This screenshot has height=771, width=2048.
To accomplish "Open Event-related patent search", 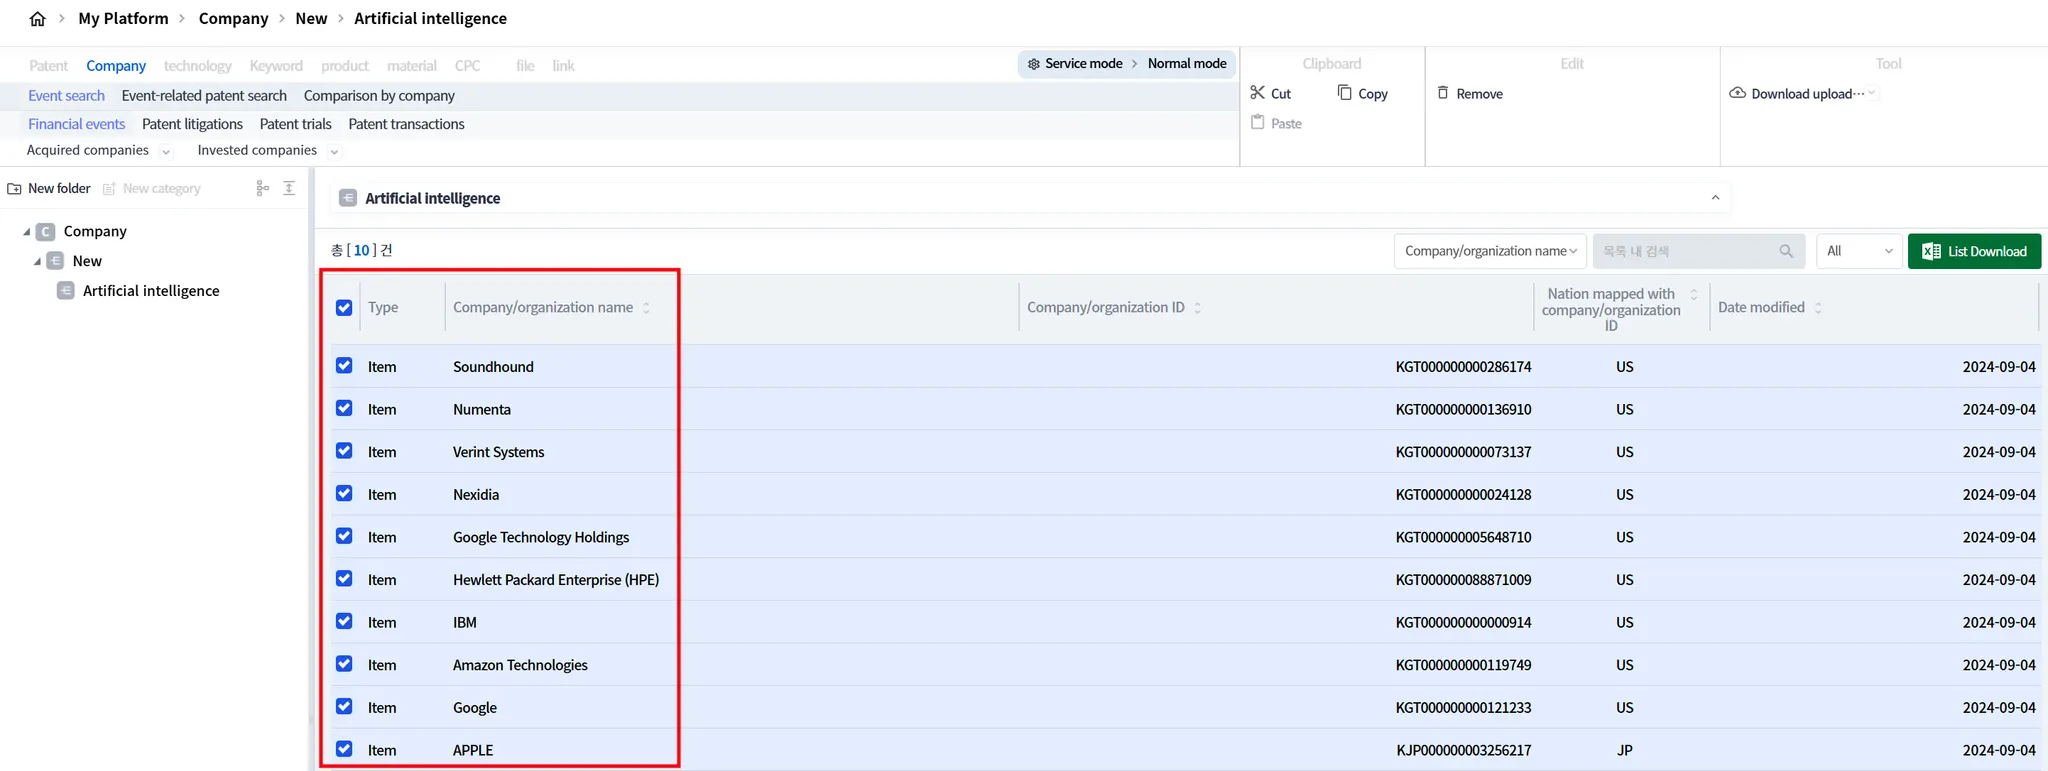I will (204, 96).
